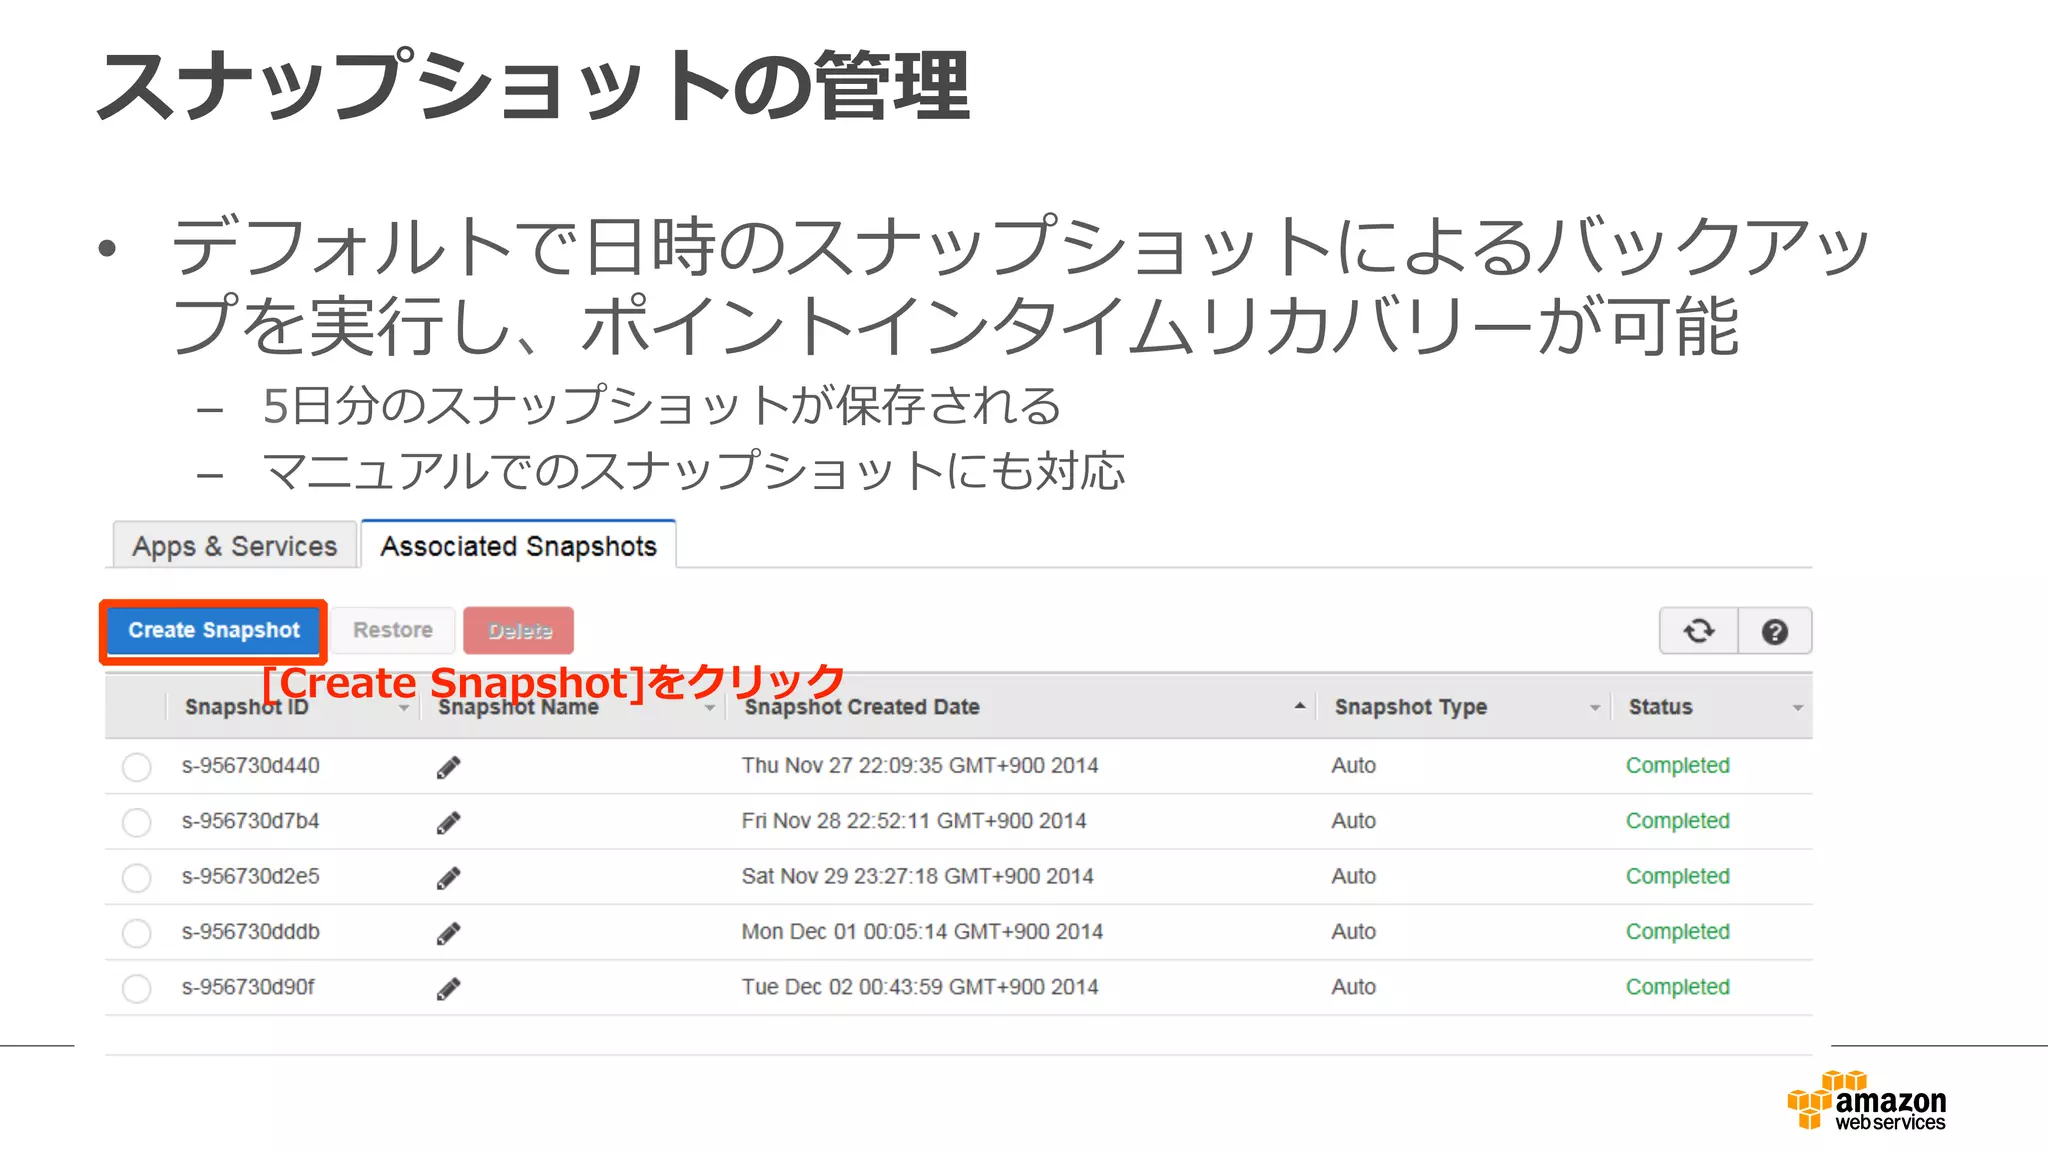Open Snapshot ID column dropdown arrow
This screenshot has width=2048, height=1152.
click(x=404, y=708)
